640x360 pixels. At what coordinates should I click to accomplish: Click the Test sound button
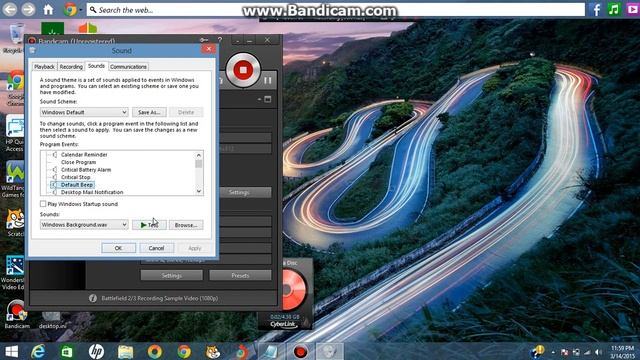tap(149, 225)
